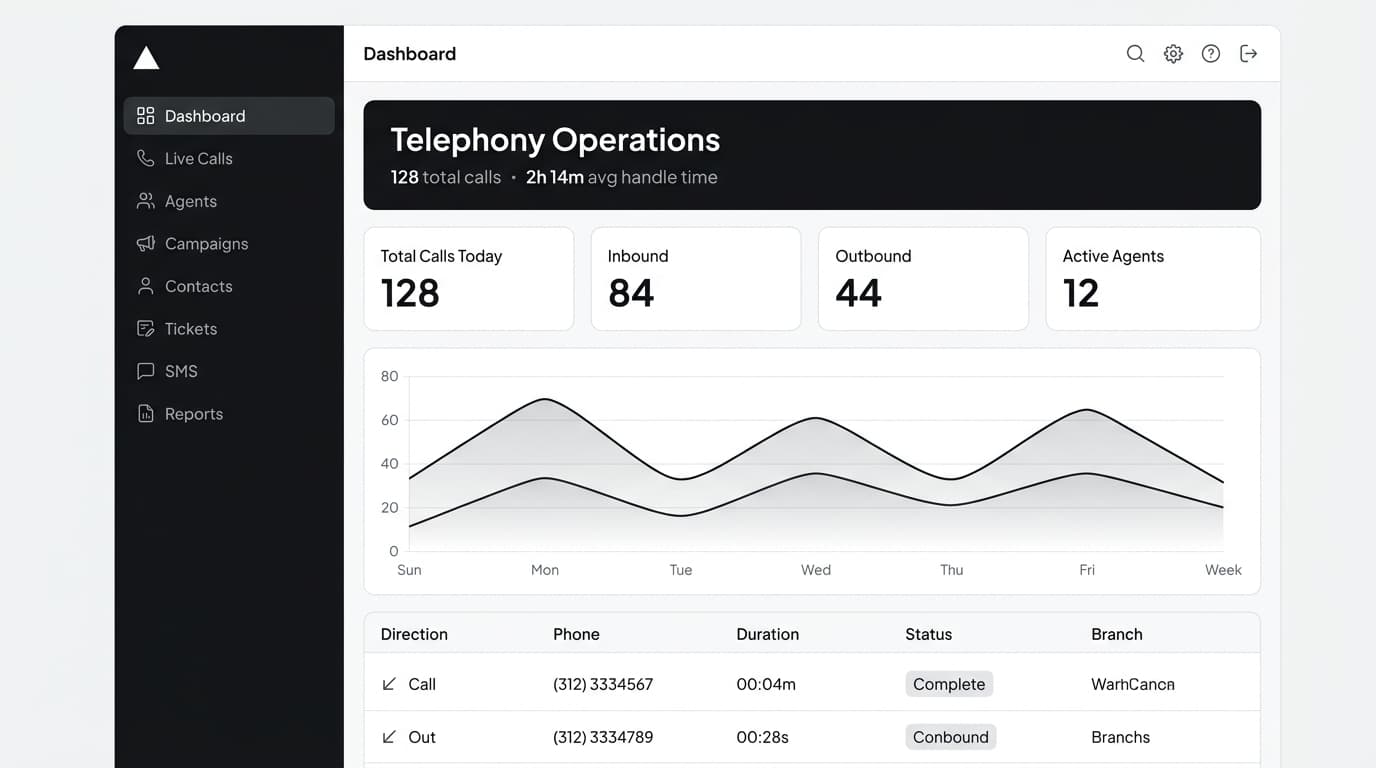This screenshot has width=1376, height=768.
Task: Click the Live Calls phone icon
Action: click(146, 158)
